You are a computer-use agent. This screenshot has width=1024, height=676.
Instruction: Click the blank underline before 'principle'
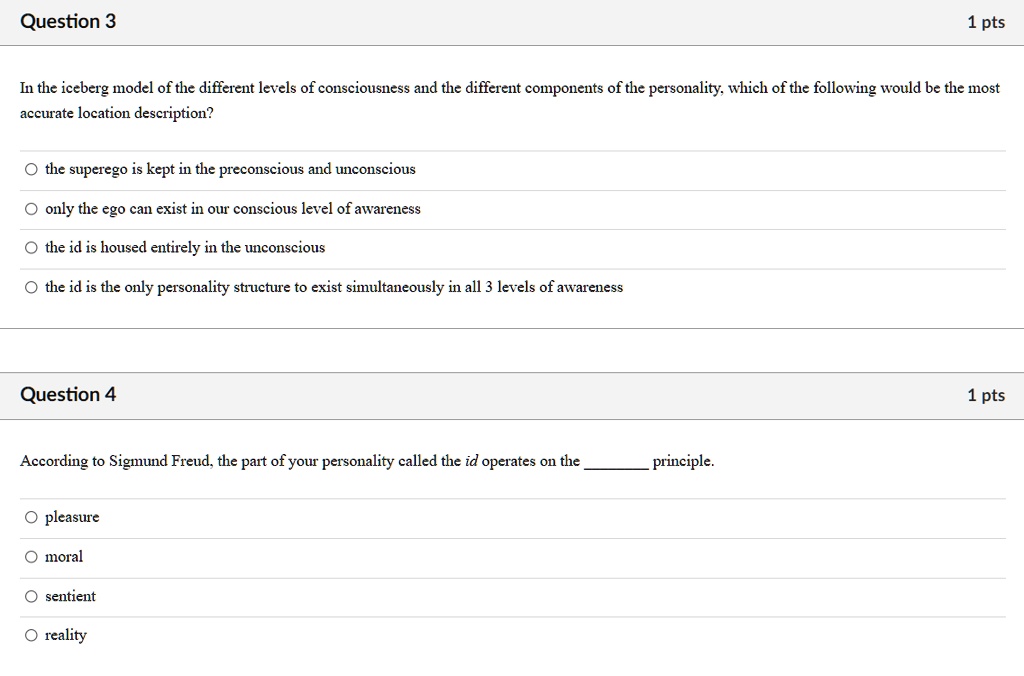pyautogui.click(x=616, y=466)
